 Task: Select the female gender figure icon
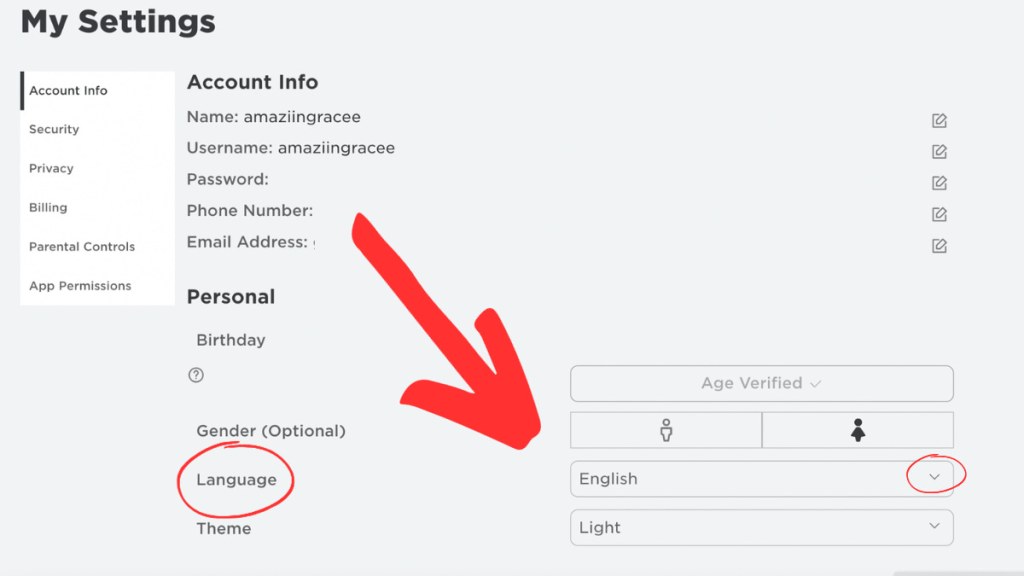click(857, 430)
